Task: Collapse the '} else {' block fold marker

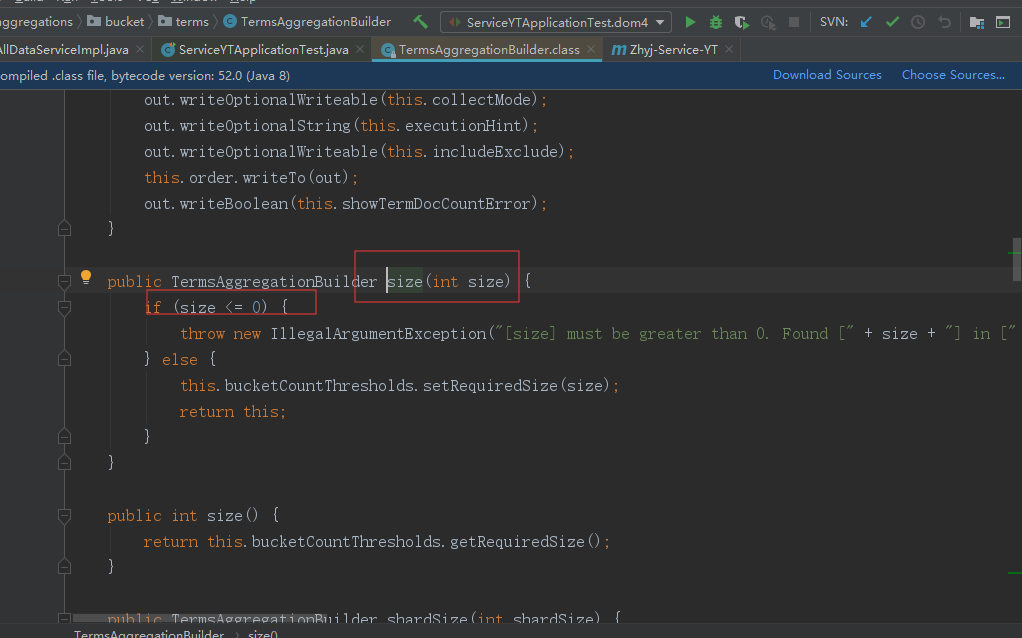Action: point(64,358)
